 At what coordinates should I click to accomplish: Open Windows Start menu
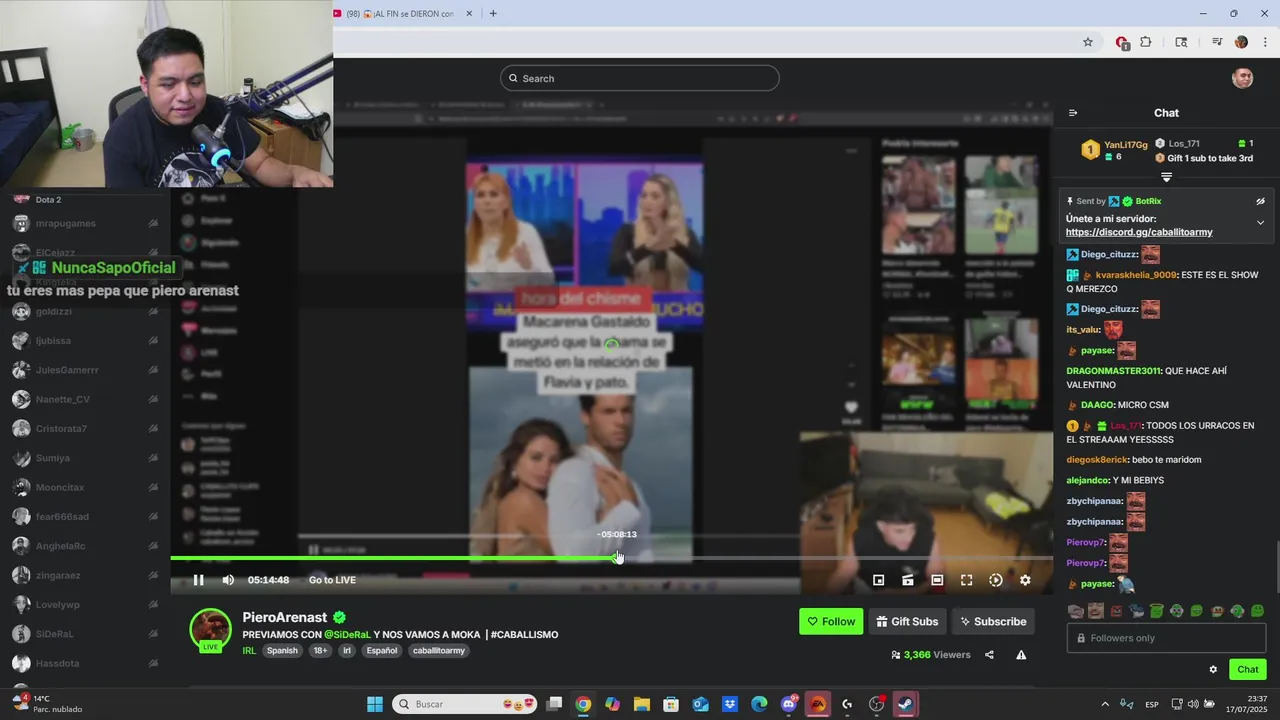pos(375,704)
